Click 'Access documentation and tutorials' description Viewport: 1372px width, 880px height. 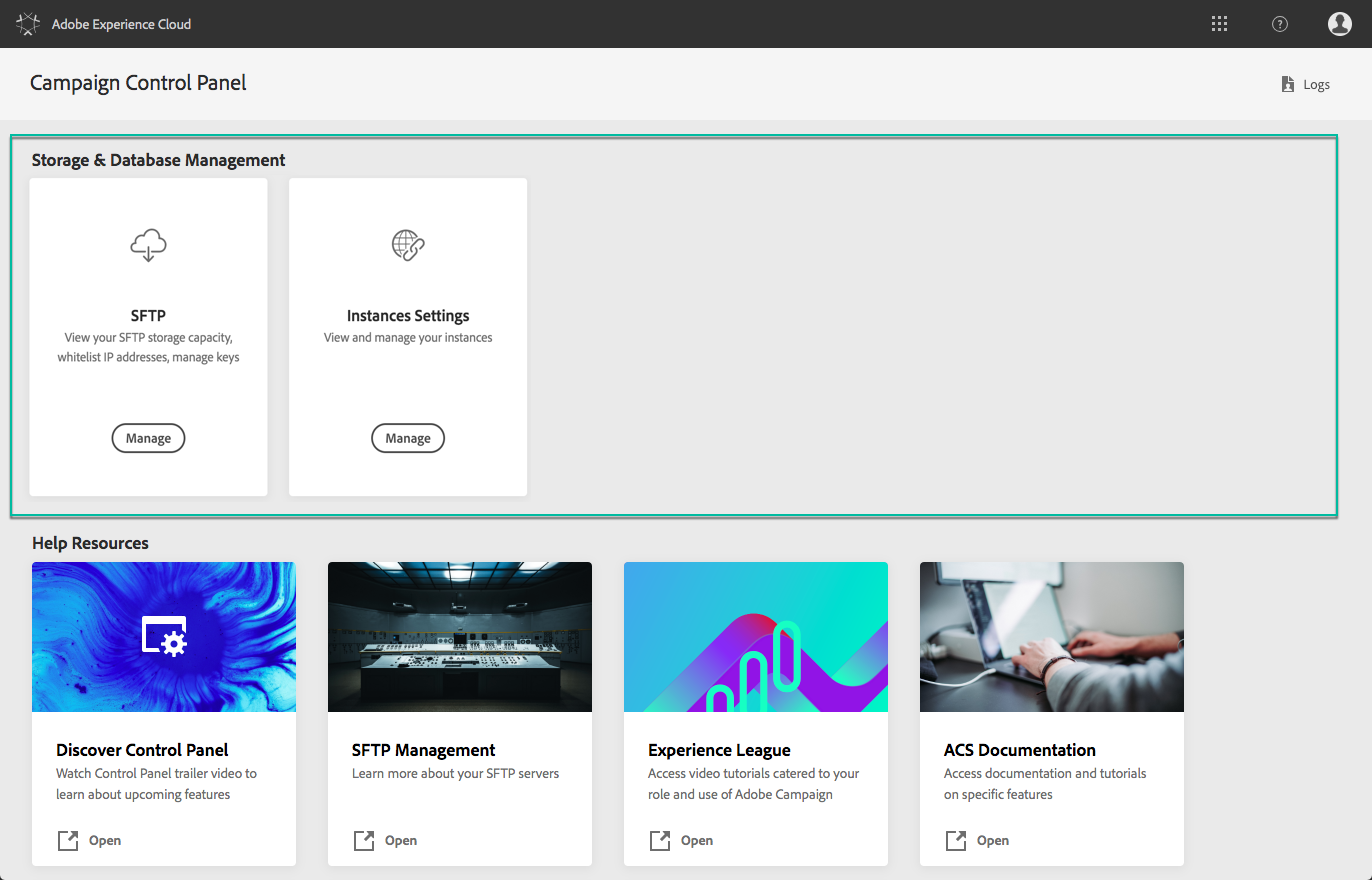coord(1045,784)
